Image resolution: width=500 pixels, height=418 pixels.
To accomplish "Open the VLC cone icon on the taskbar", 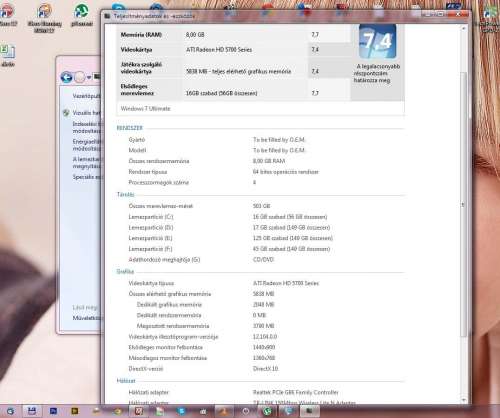I will pyautogui.click(x=224, y=411).
